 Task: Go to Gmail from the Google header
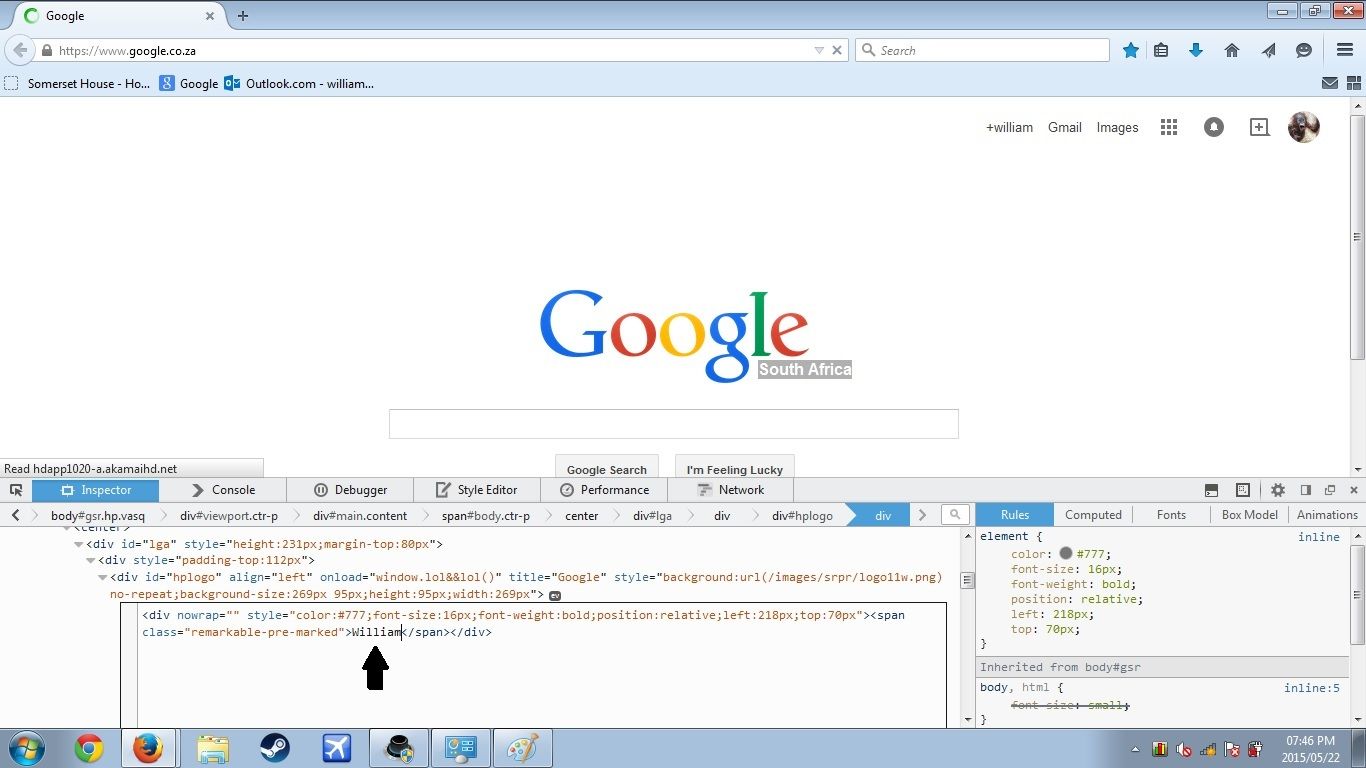pos(1064,127)
